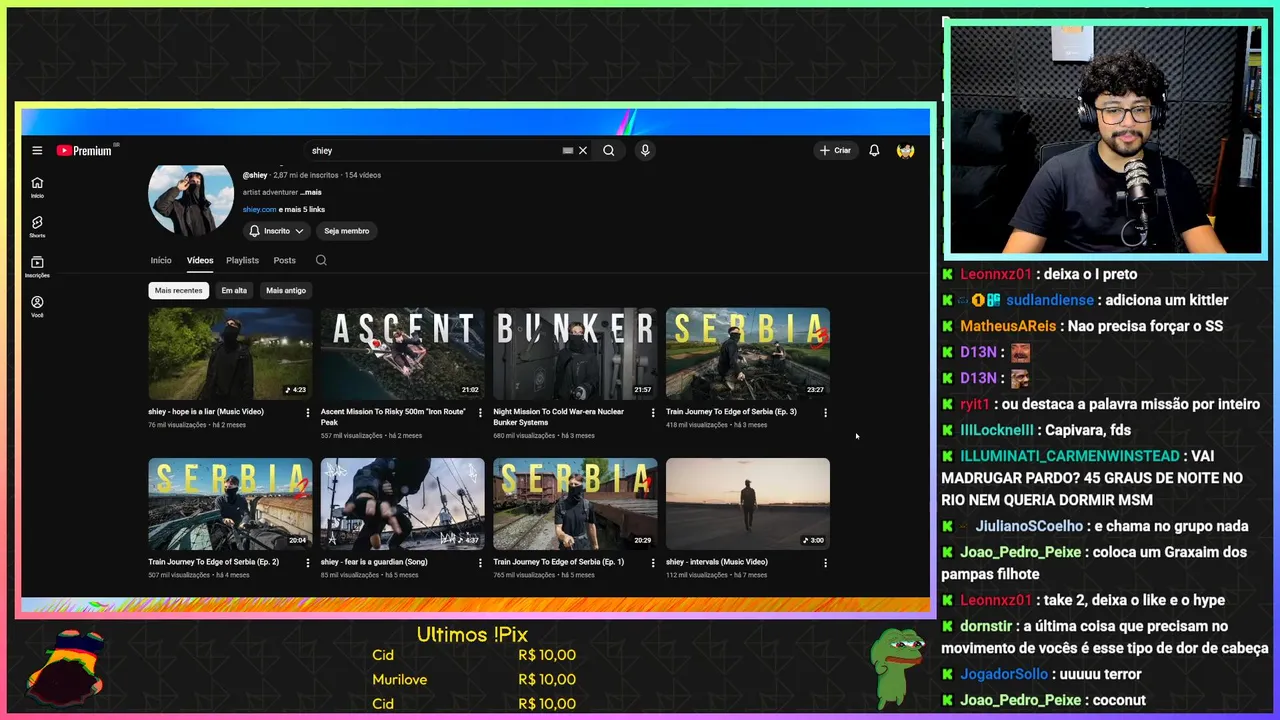Open options for fear is a guardian video
The image size is (1280, 720).
[480, 563]
